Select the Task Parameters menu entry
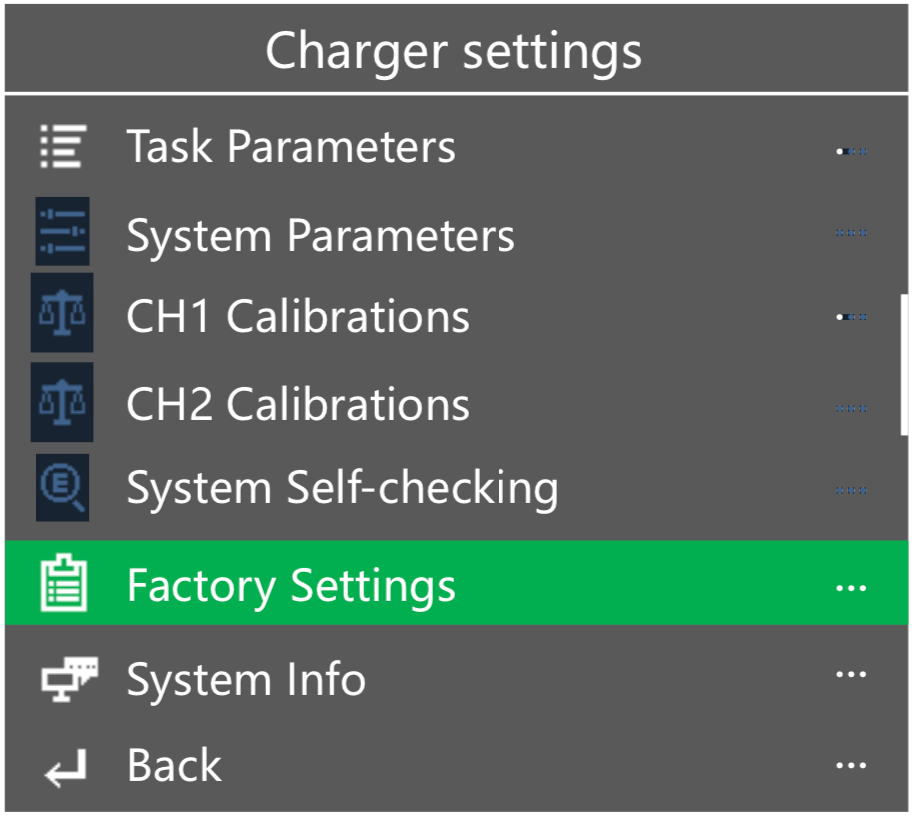Image resolution: width=912 pixels, height=818 pixels. 290,147
